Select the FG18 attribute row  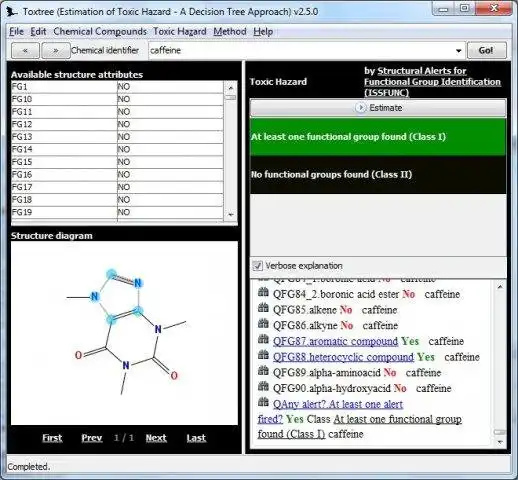(117, 200)
